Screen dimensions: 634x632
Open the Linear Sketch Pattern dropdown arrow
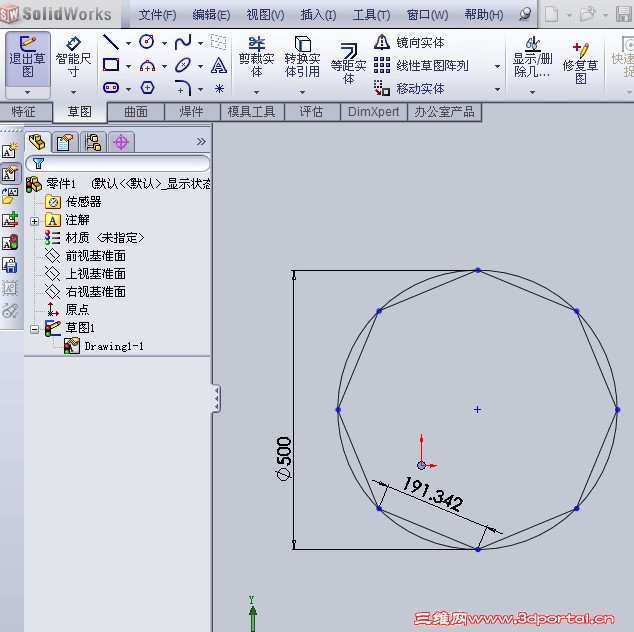497,66
